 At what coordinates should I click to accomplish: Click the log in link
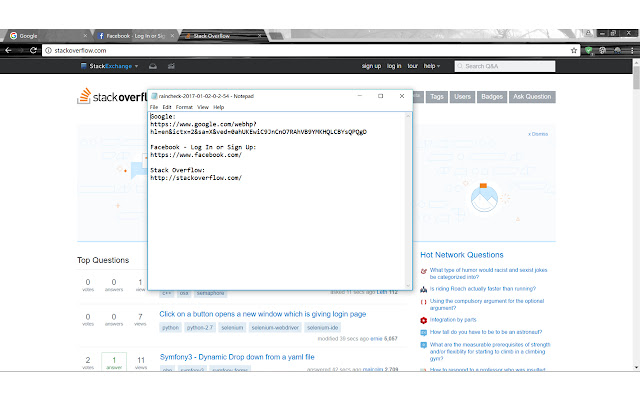click(x=394, y=66)
